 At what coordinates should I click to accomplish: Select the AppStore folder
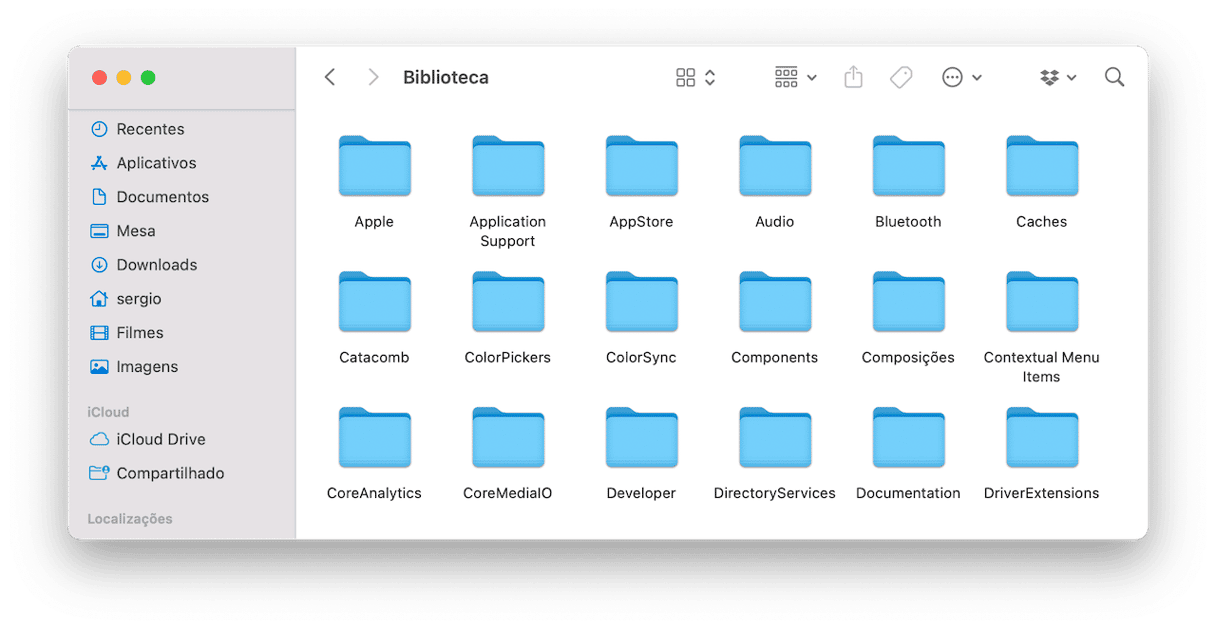pos(641,166)
